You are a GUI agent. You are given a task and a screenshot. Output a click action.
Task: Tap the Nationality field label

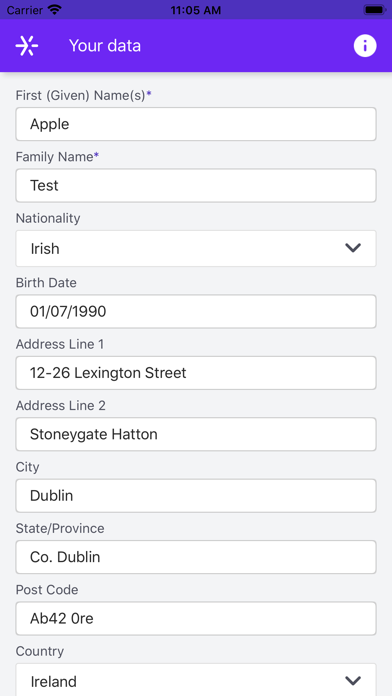[x=48, y=218]
